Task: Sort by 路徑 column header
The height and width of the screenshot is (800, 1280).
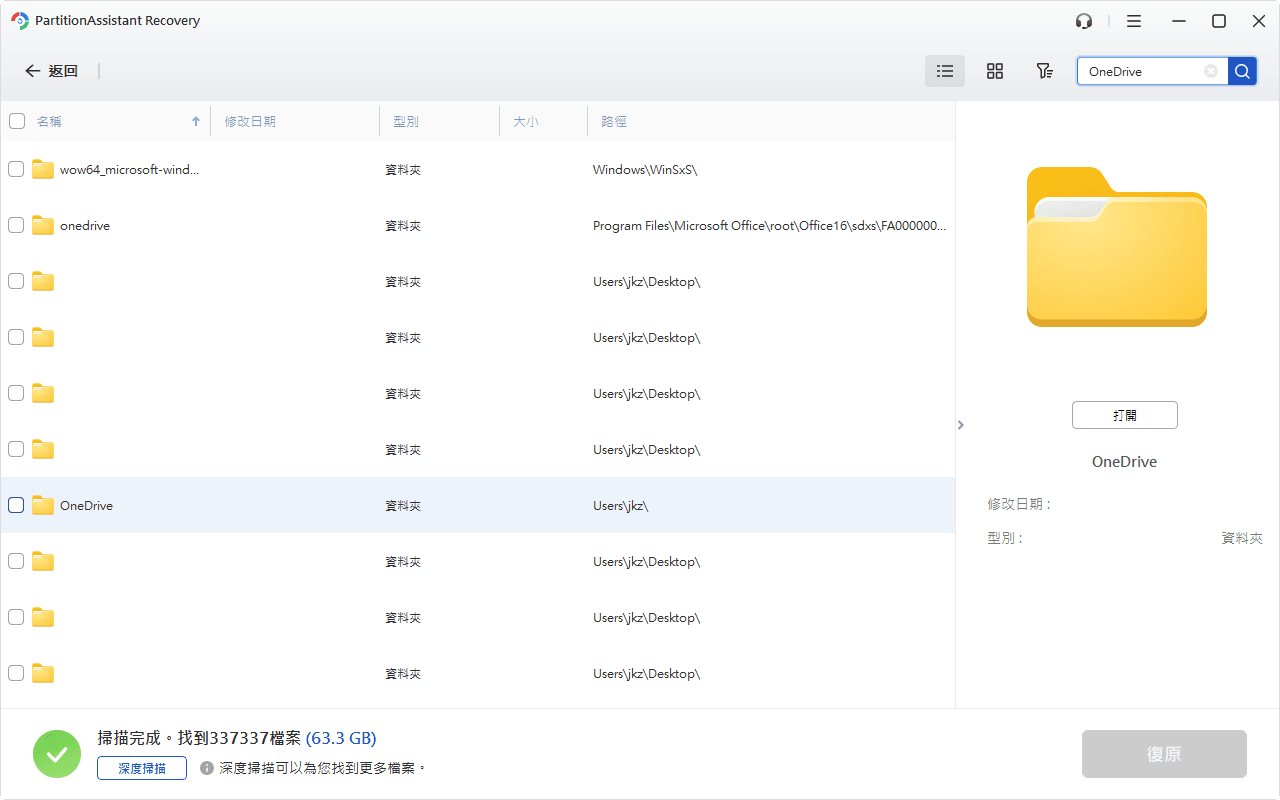Action: (x=614, y=121)
